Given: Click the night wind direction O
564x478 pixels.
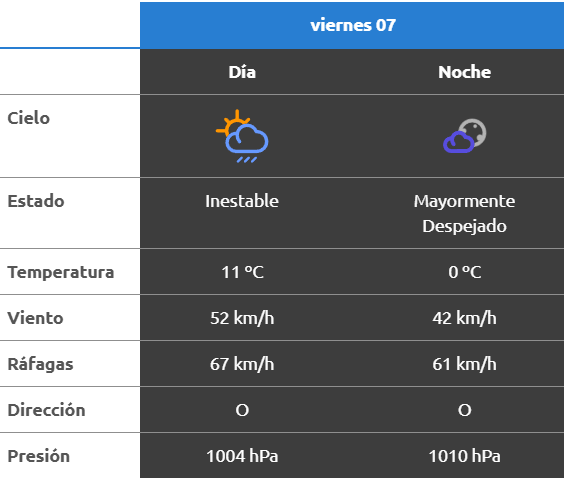Looking at the screenshot, I should point(464,410).
